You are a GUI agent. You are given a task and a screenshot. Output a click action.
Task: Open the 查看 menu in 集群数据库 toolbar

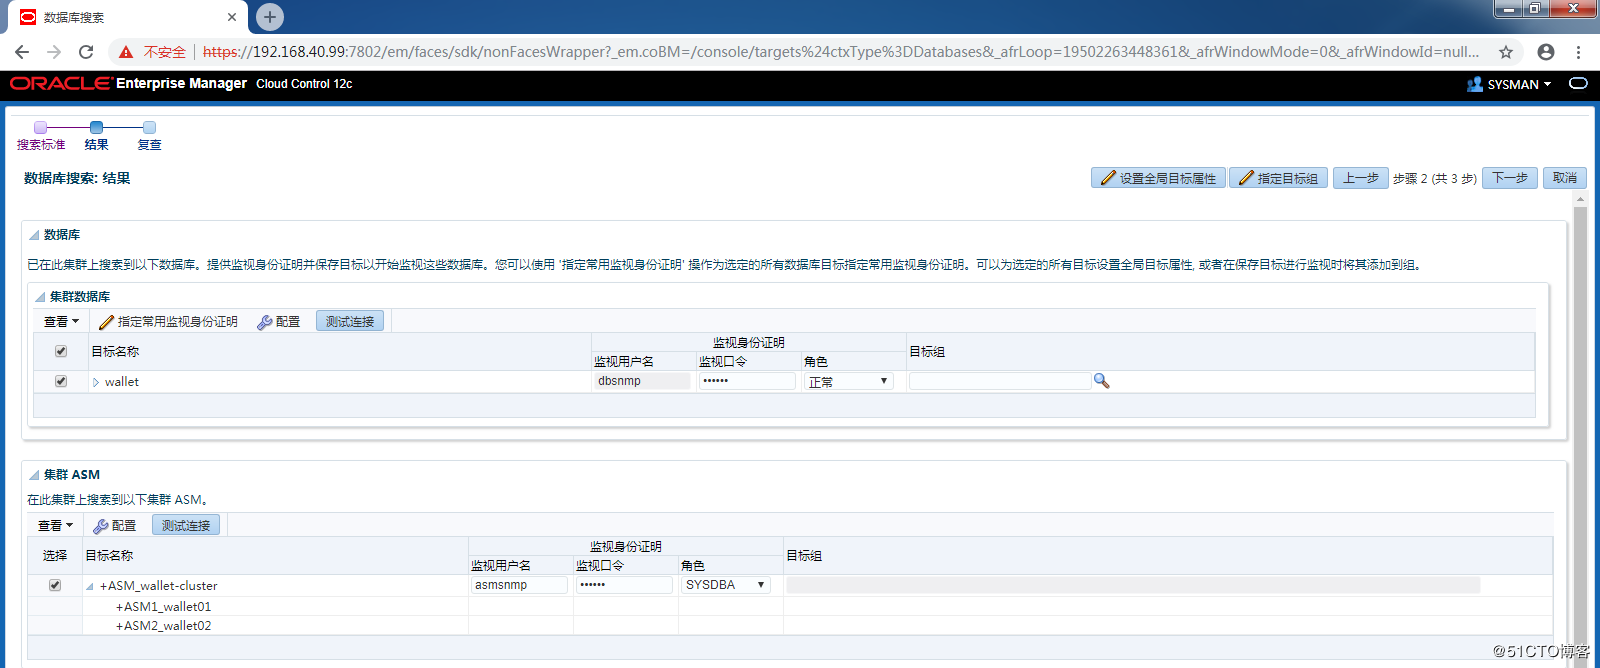coord(61,321)
